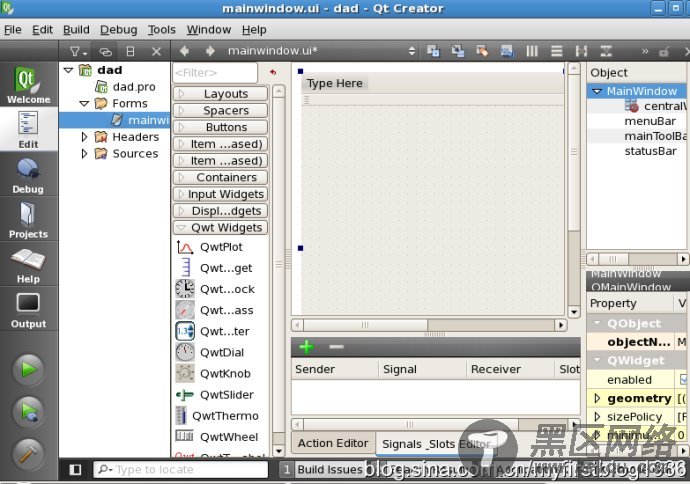Image resolution: width=690 pixels, height=484 pixels.
Task: Select Edit Tab Order mode icon
Action: pos(507,51)
